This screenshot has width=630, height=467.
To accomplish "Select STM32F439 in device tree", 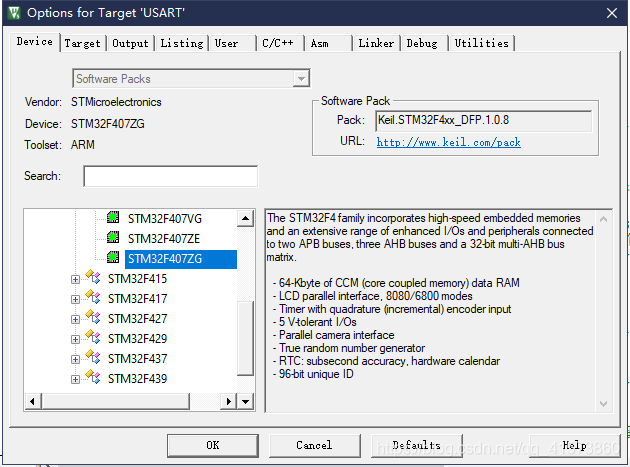I will [x=137, y=379].
